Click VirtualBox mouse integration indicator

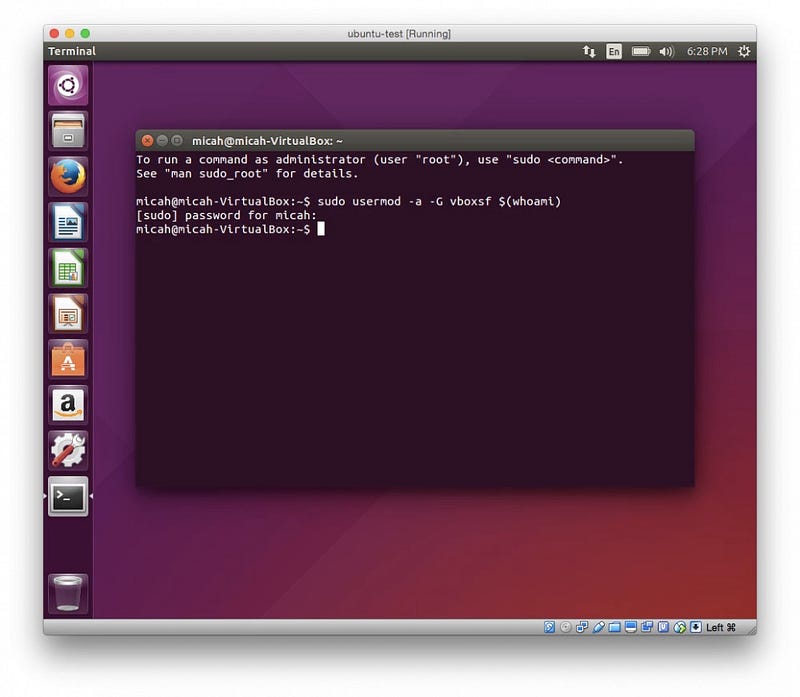pos(680,627)
